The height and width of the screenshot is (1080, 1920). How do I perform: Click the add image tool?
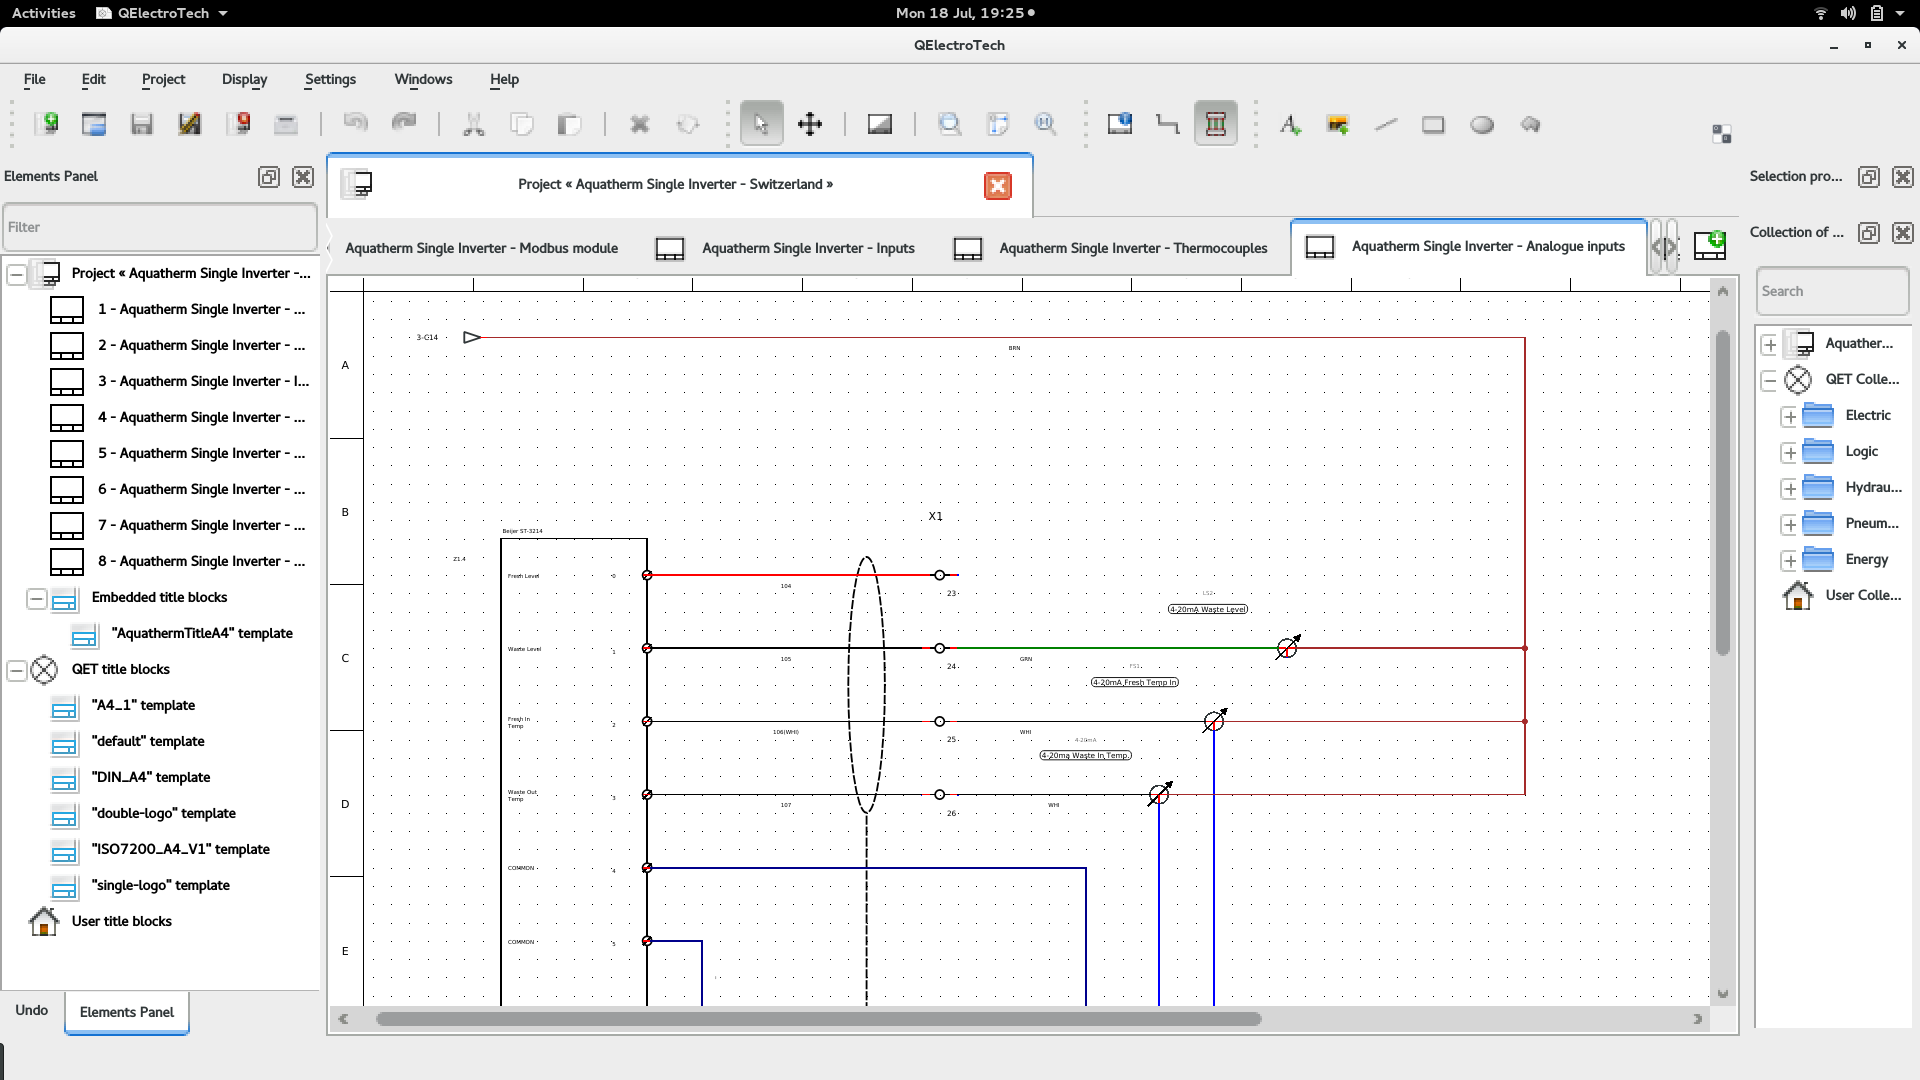click(1338, 124)
